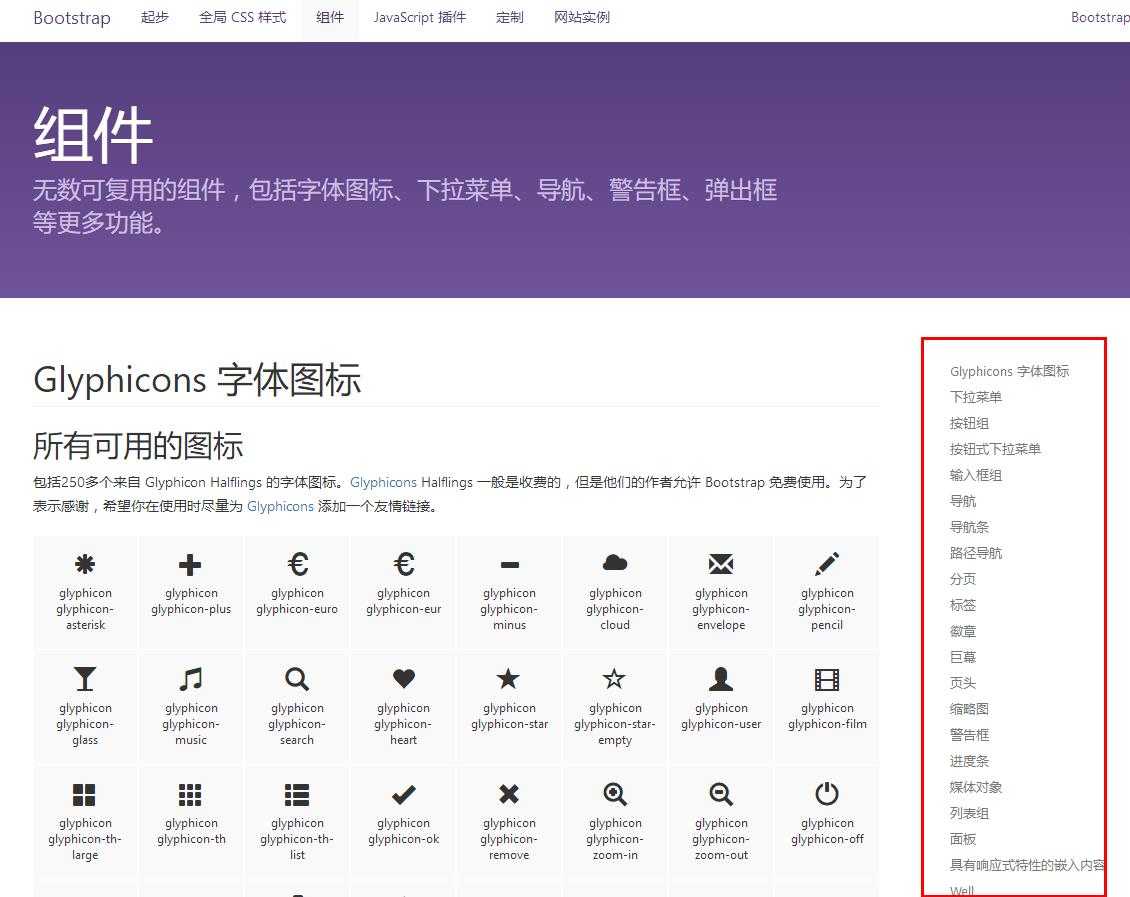Open the 起步 navbar item
1130x897 pixels.
[x=155, y=17]
